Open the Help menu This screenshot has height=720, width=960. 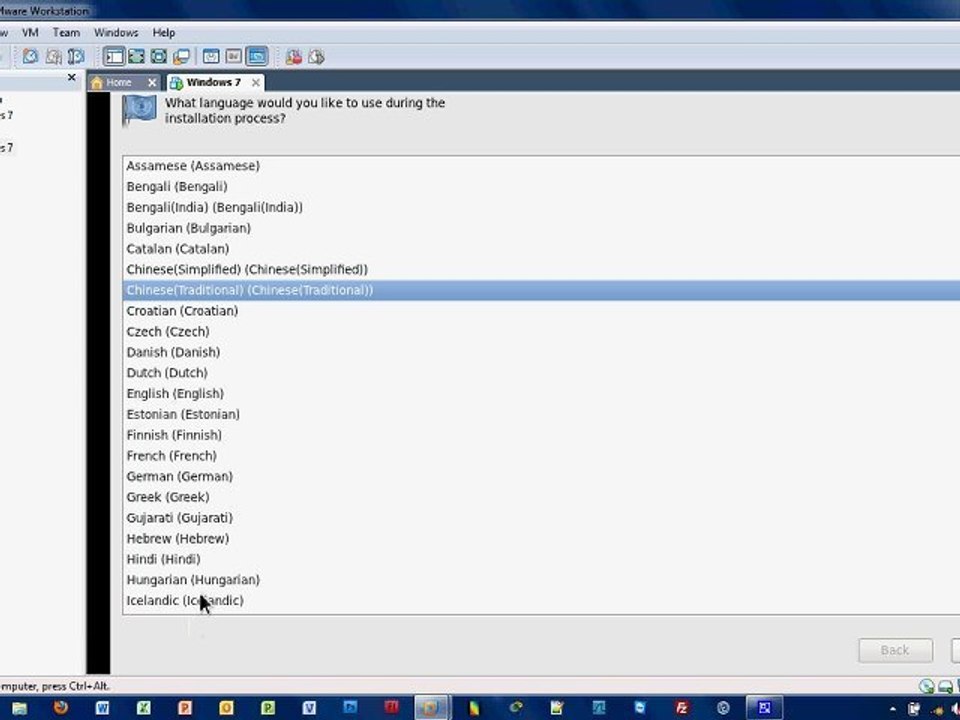[x=163, y=32]
